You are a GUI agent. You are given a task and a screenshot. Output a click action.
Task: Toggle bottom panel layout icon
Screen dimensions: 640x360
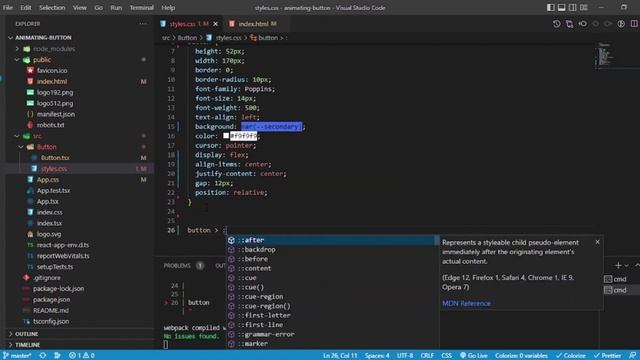coord(562,7)
